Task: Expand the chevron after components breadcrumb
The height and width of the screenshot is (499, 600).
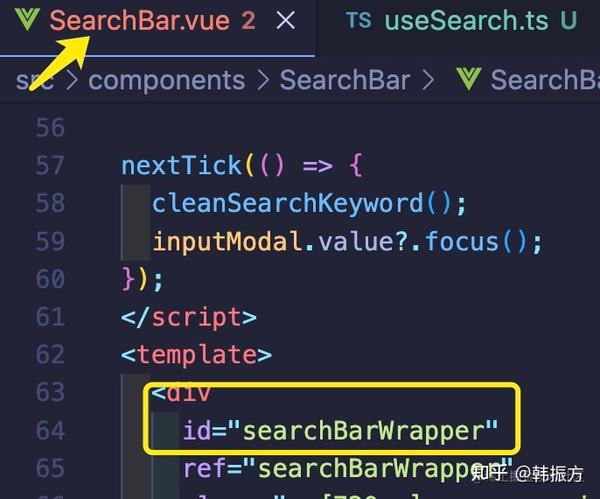Action: click(263, 80)
